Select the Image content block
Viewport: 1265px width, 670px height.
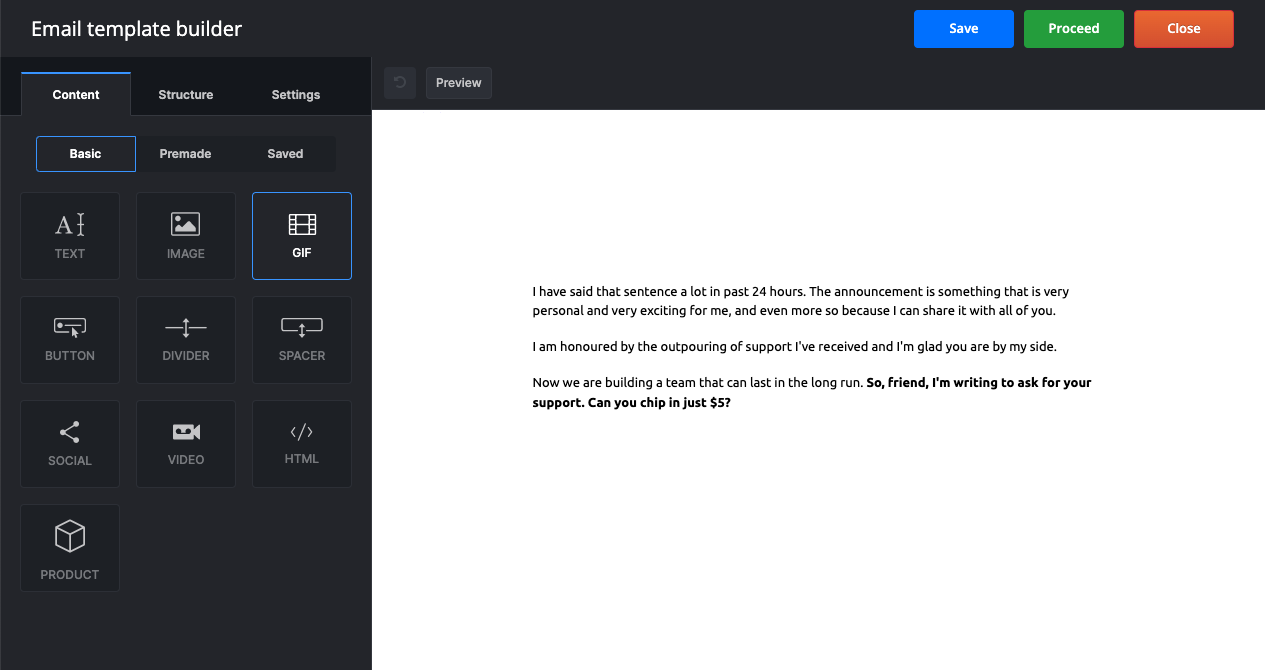point(186,236)
